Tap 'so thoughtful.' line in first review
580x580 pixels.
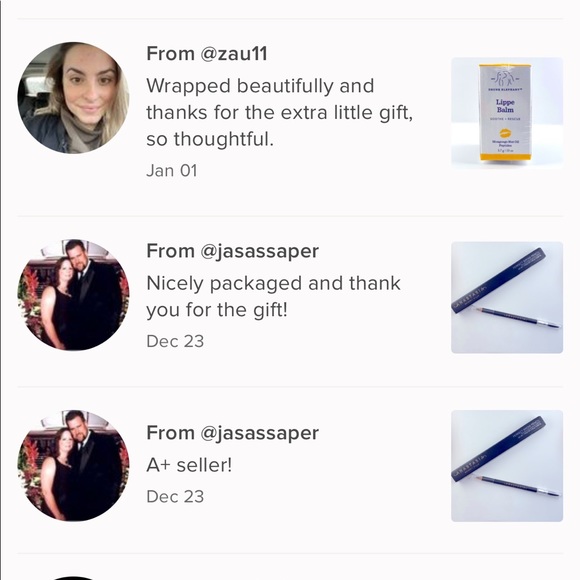click(210, 139)
